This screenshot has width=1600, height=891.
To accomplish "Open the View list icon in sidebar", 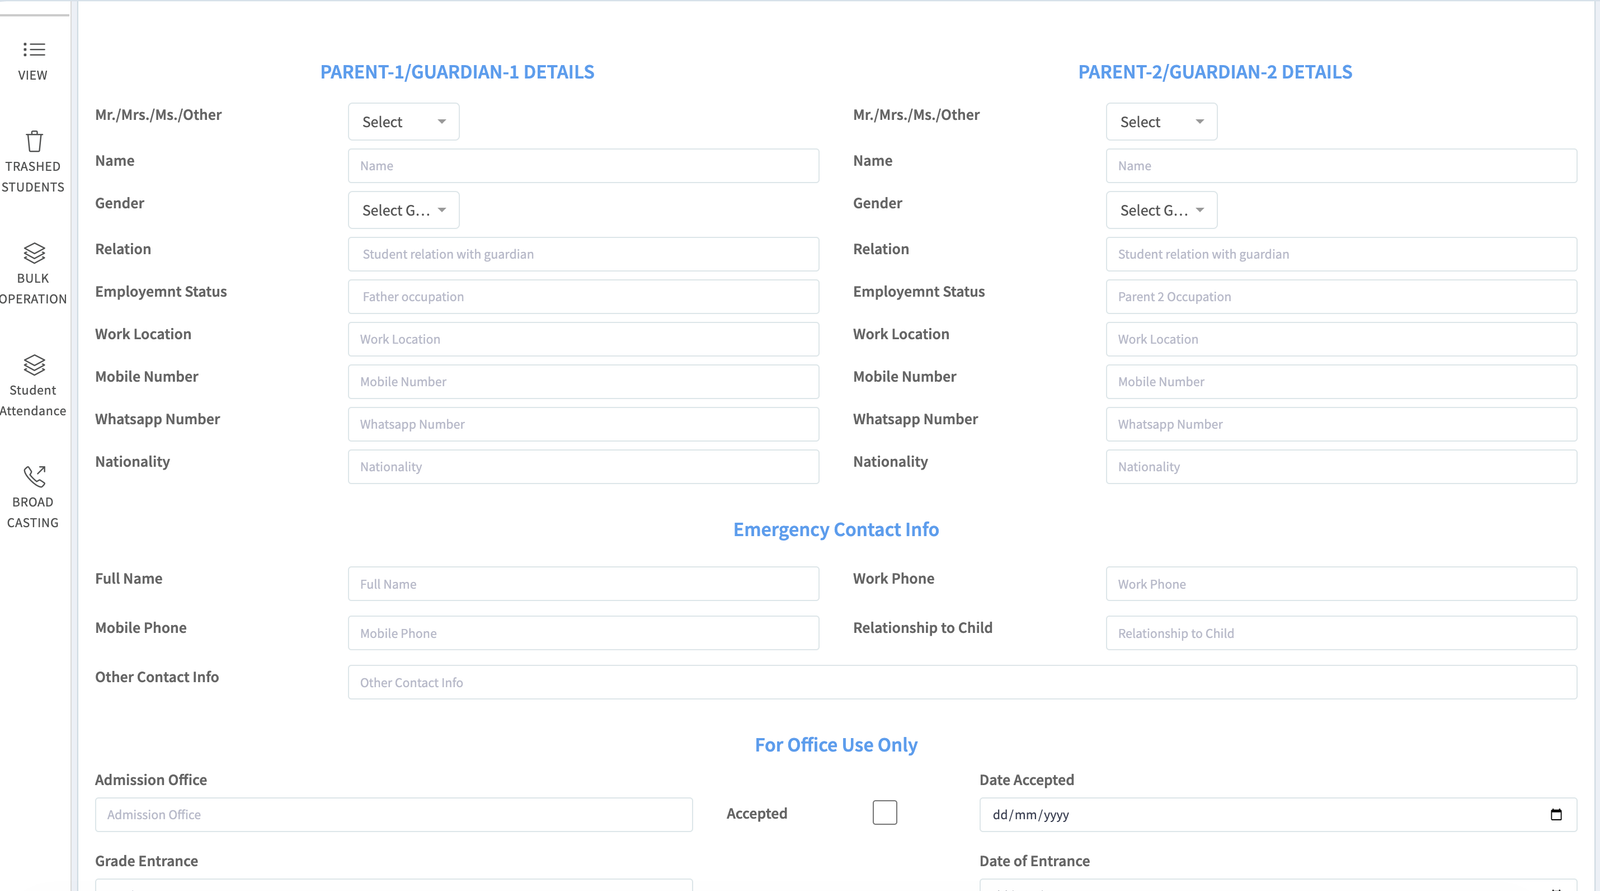I will [x=34, y=50].
